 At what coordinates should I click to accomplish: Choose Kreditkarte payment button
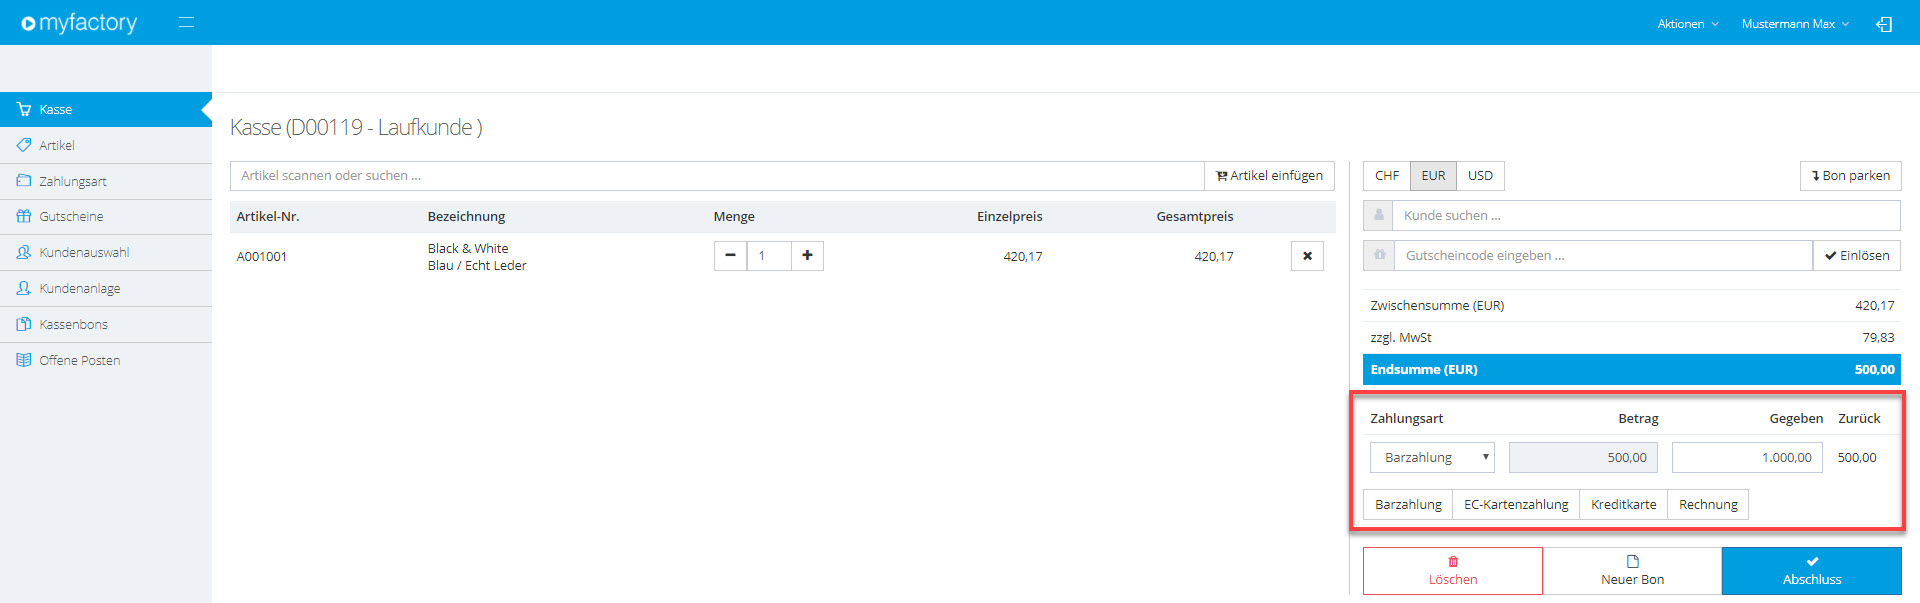coord(1623,505)
